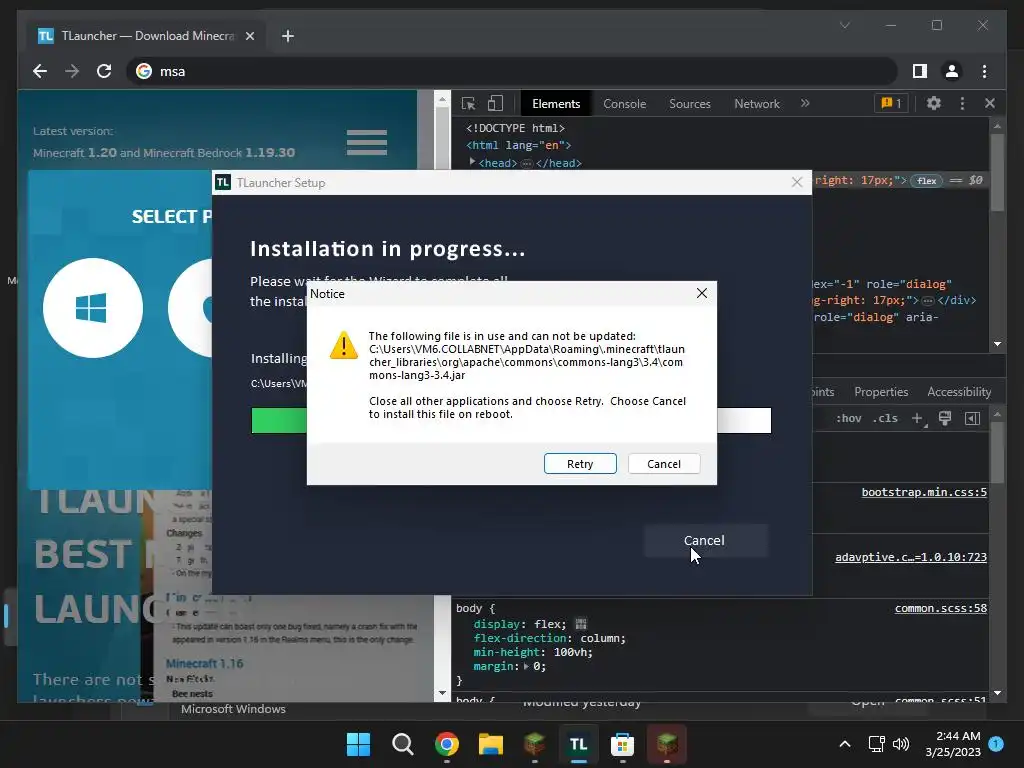The image size is (1024, 768).
Task: Open DevTools customize three-dot menu
Action: (x=962, y=103)
